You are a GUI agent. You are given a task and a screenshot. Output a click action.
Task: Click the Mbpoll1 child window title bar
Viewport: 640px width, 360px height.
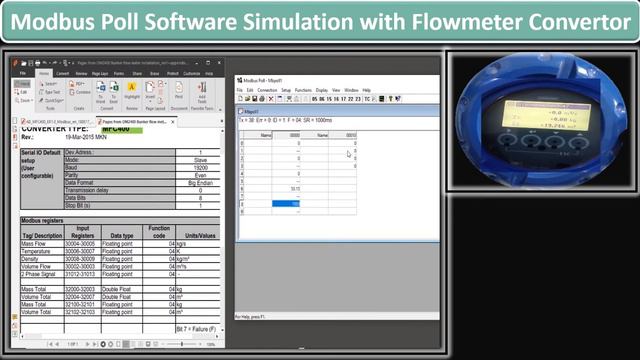(x=338, y=111)
